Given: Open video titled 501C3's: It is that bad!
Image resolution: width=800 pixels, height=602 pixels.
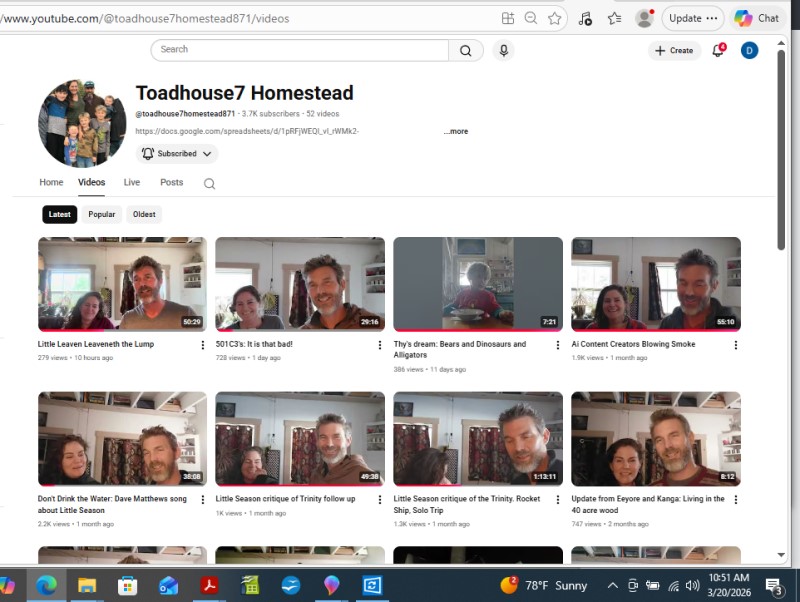Looking at the screenshot, I should 254,344.
